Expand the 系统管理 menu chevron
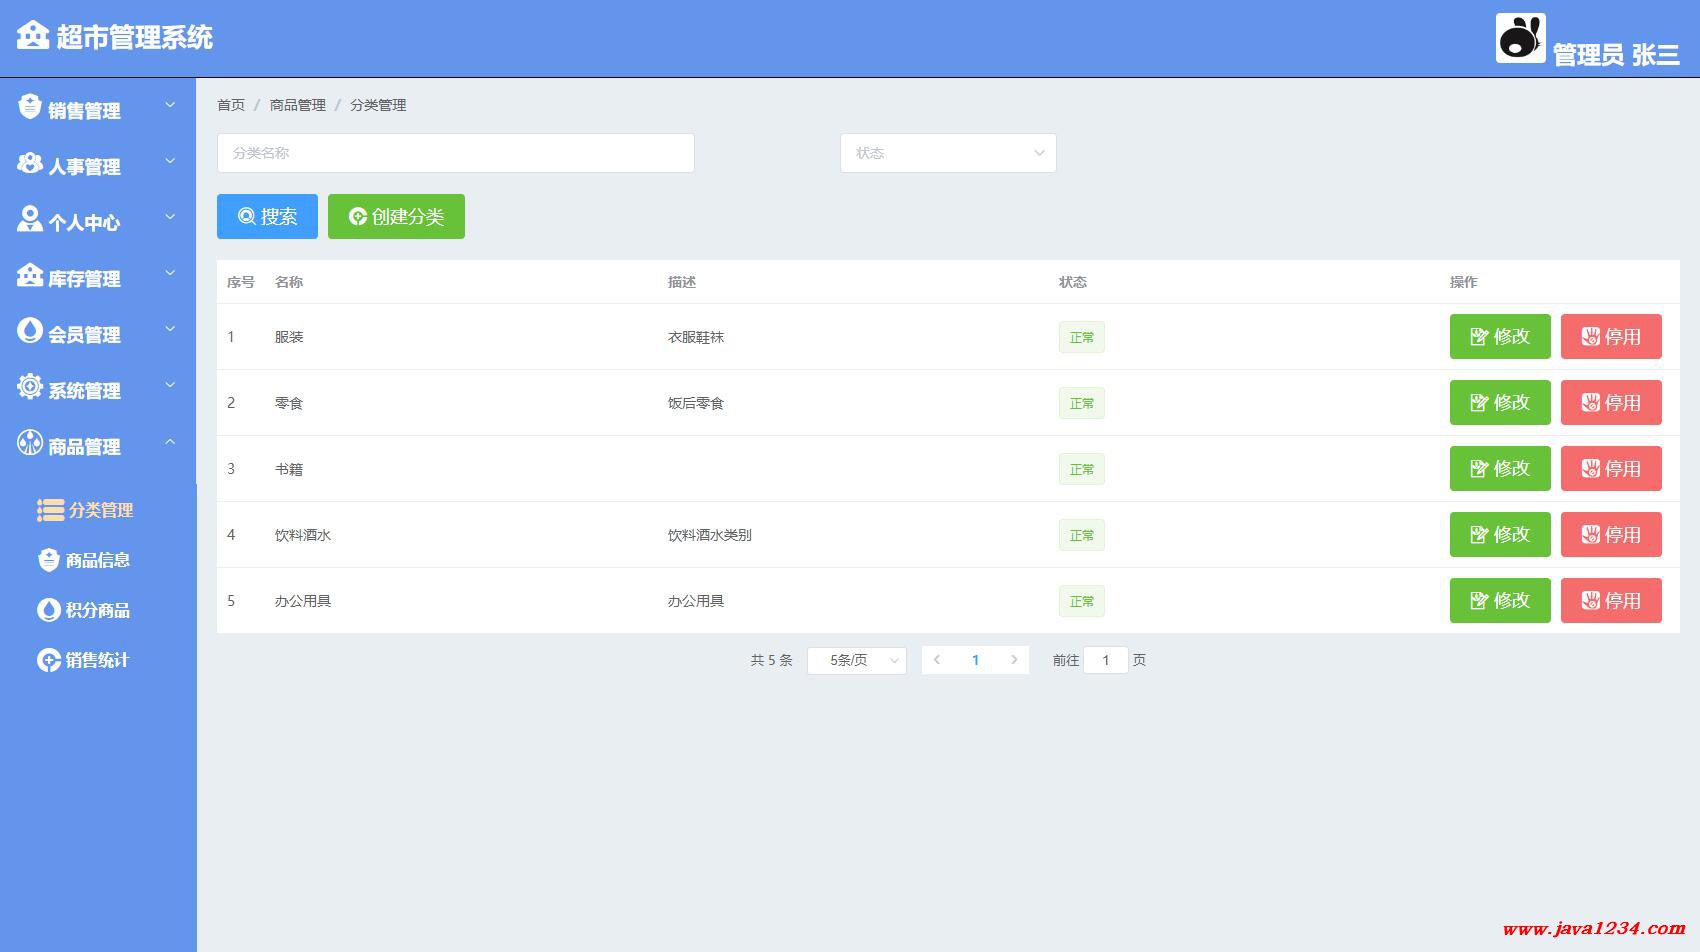Image resolution: width=1700 pixels, height=952 pixels. [x=170, y=385]
